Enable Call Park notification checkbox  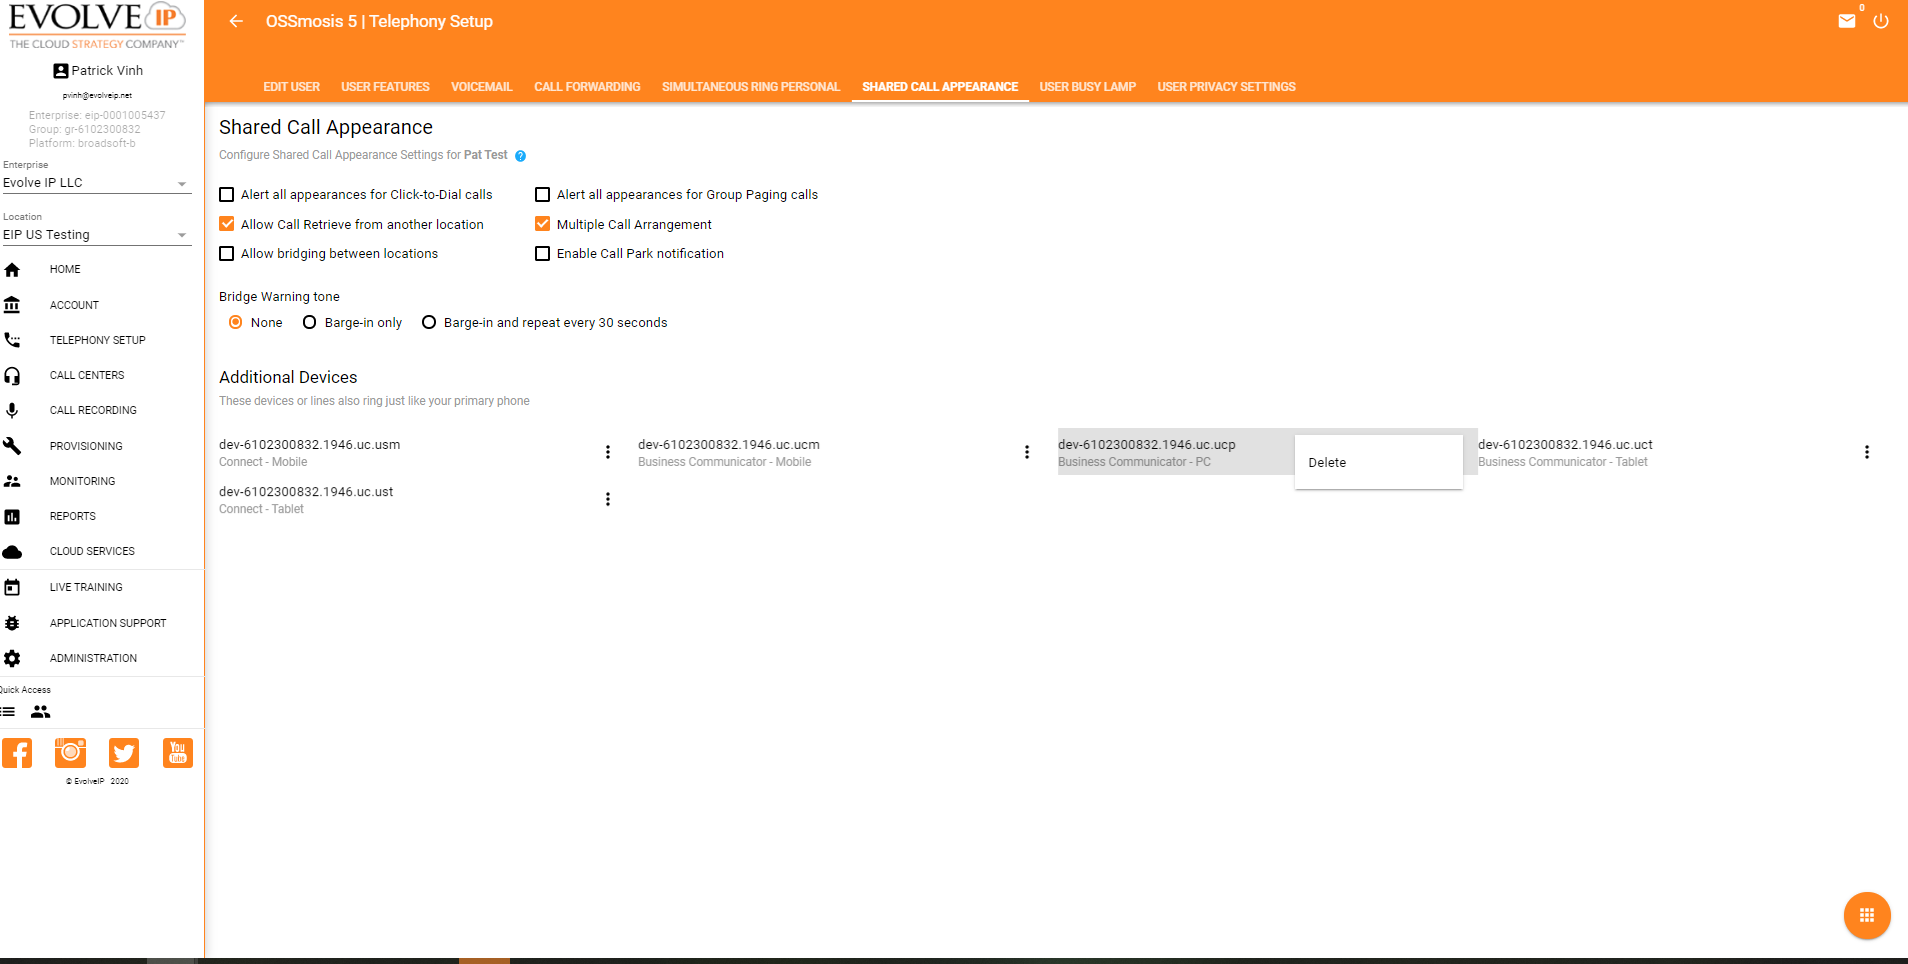tap(543, 254)
